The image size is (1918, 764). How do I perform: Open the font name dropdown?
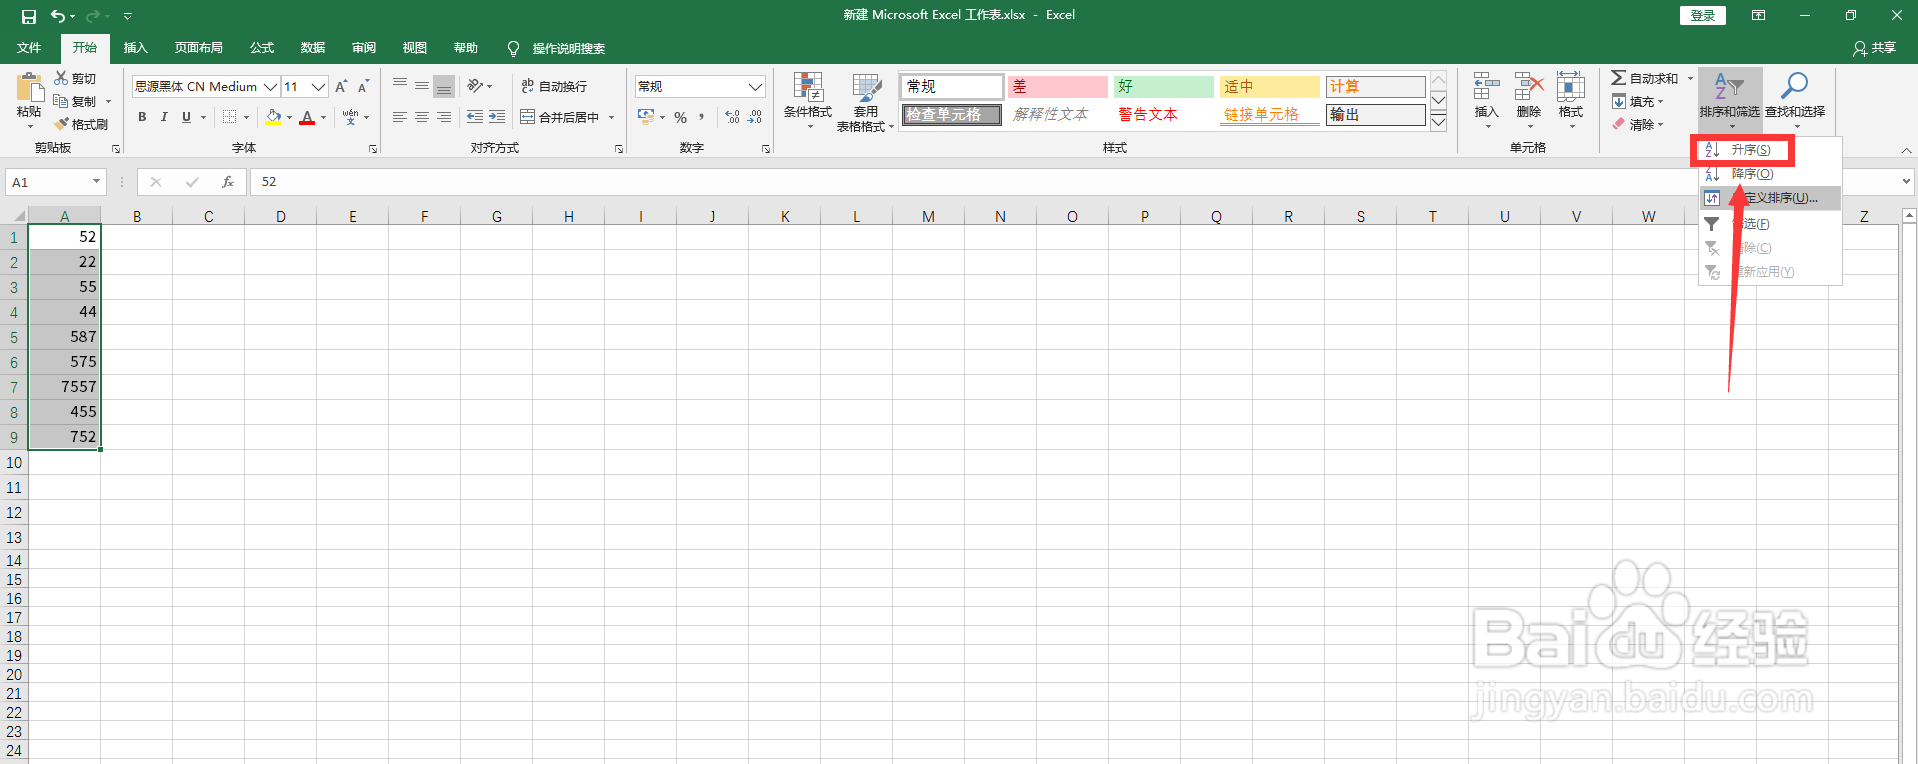(x=270, y=87)
